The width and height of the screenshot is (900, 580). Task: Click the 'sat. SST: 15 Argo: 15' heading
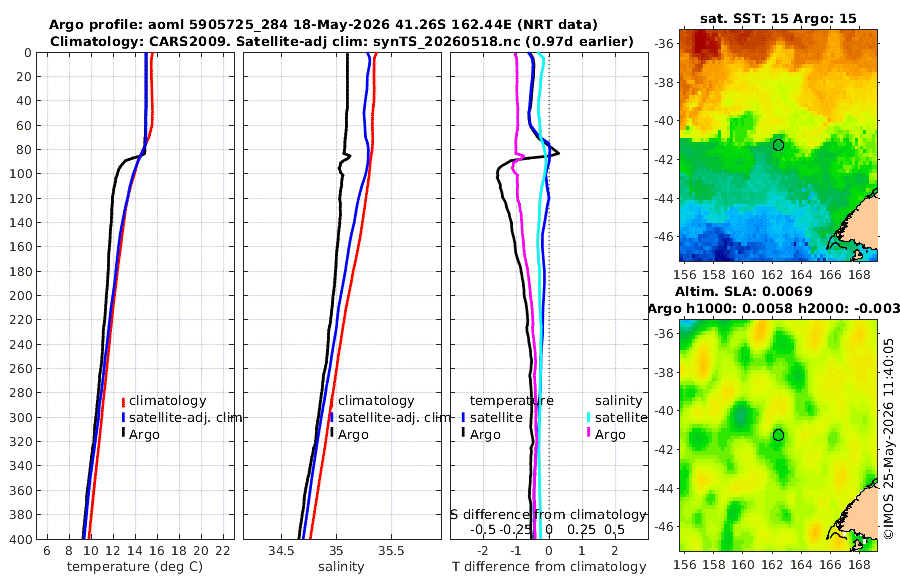pos(778,18)
